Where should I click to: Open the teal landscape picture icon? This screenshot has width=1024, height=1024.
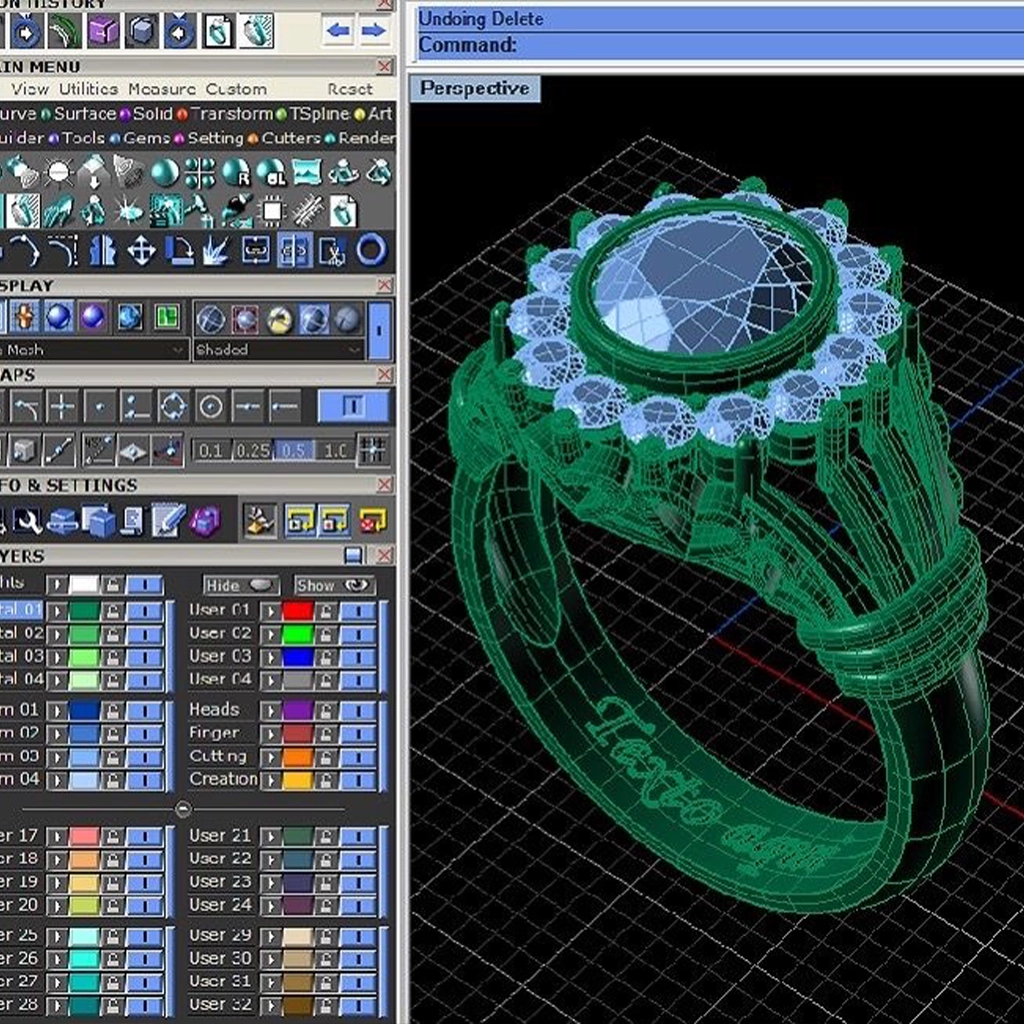pos(306,173)
